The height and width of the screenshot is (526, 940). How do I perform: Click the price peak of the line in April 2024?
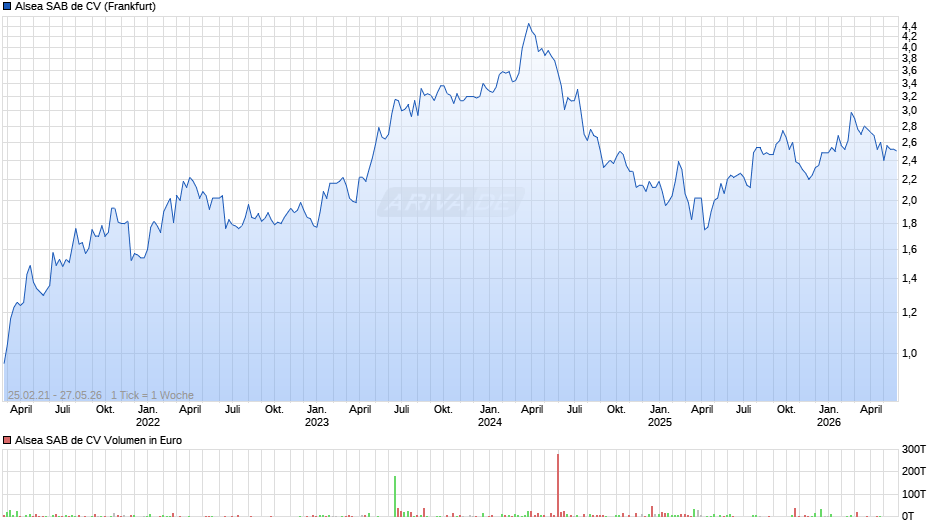pyautogui.click(x=528, y=24)
